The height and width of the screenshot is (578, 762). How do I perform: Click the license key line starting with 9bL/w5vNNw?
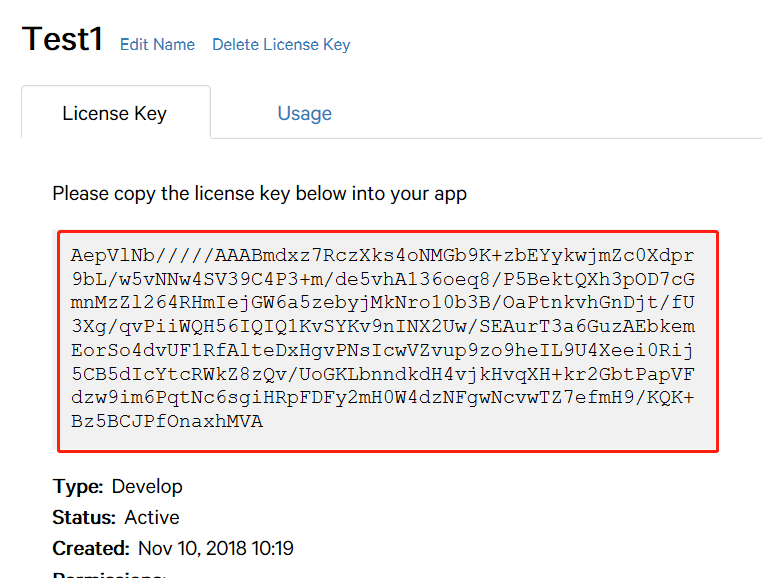[x=382, y=278]
